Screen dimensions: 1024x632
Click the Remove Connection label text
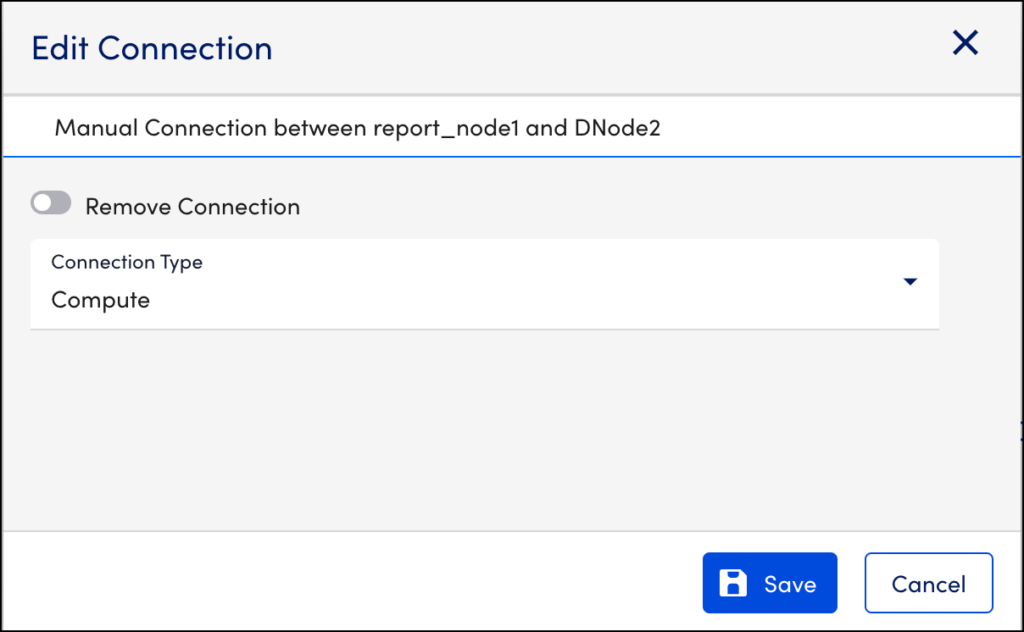(x=192, y=207)
